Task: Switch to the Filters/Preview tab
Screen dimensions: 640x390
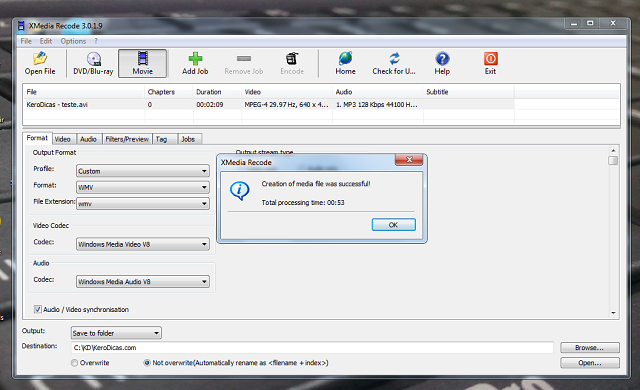Action: pos(127,139)
